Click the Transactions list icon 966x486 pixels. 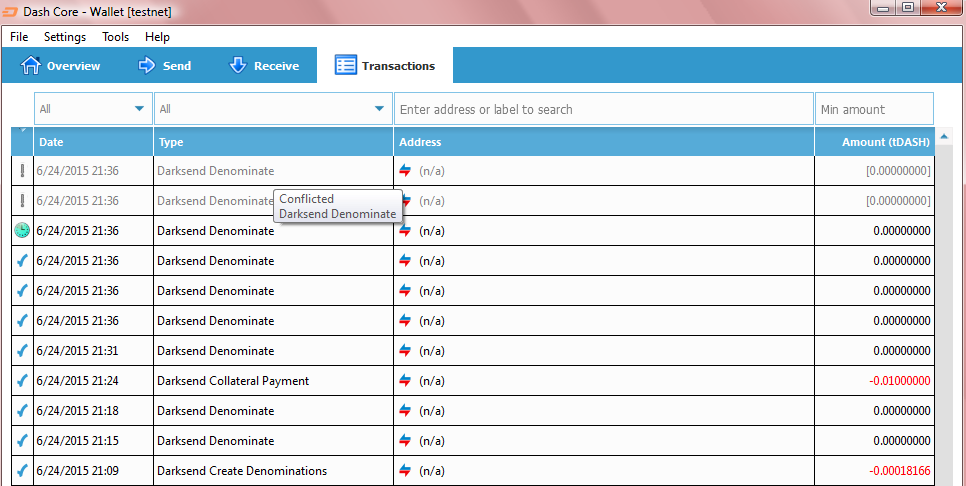coord(346,65)
